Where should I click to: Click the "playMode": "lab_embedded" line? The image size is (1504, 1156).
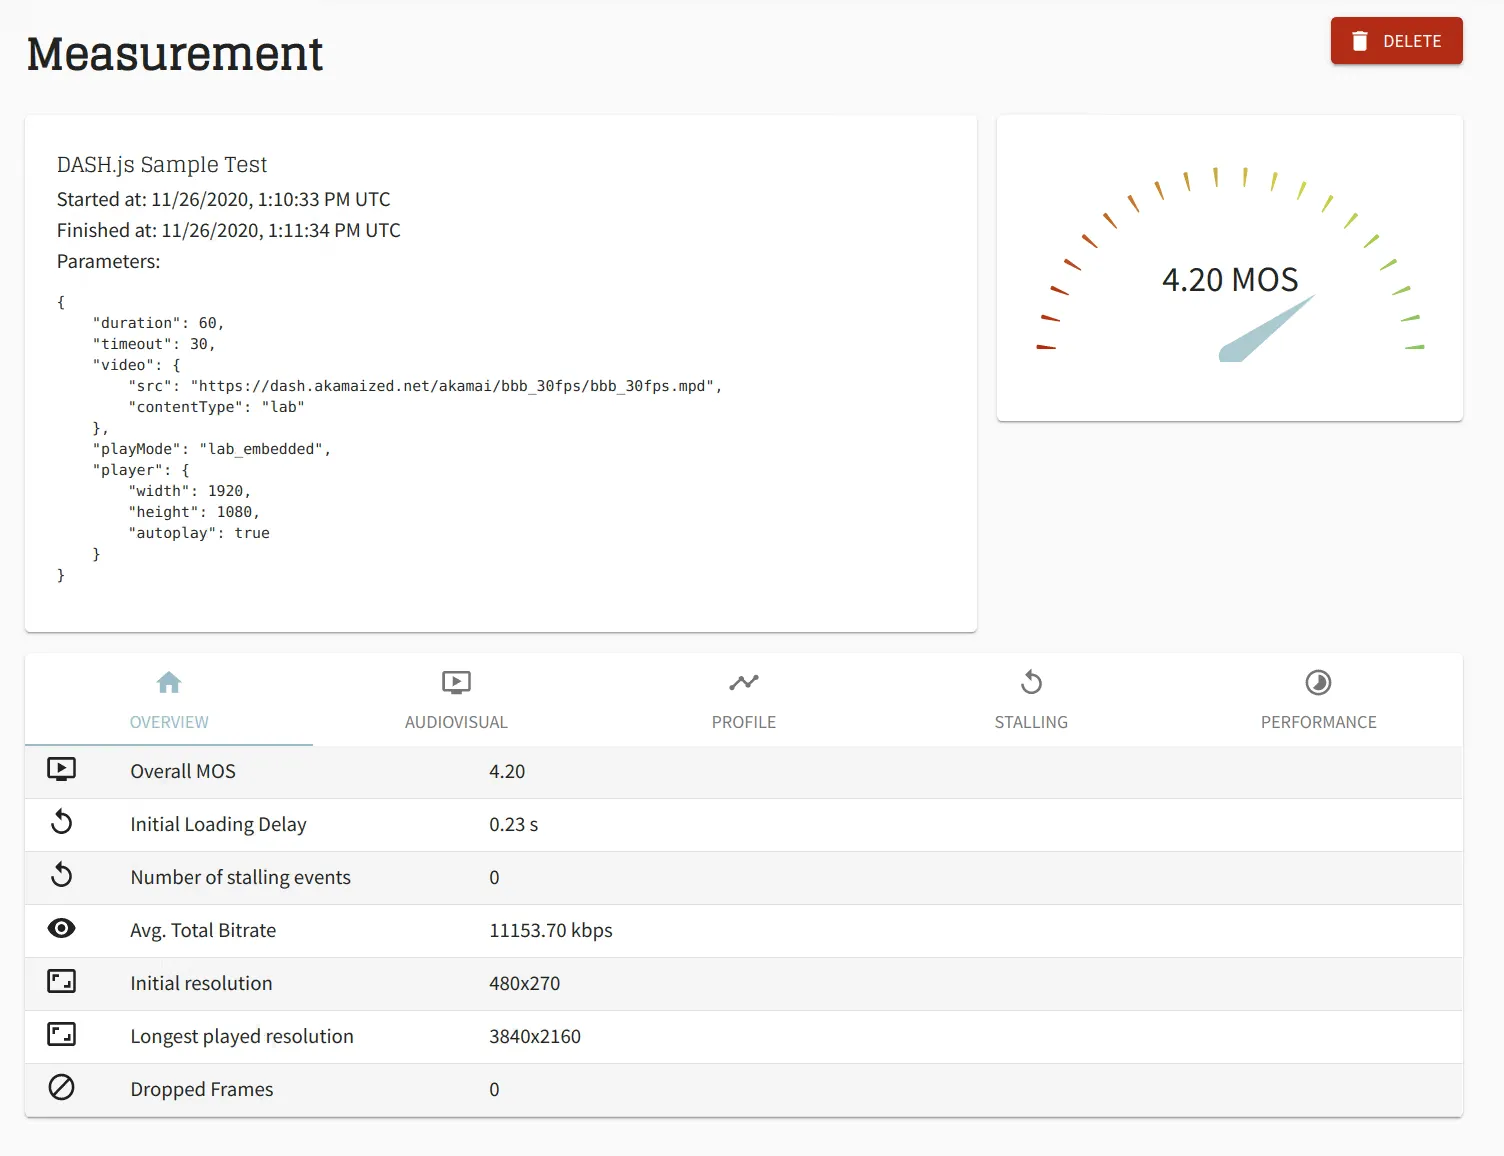(x=211, y=449)
